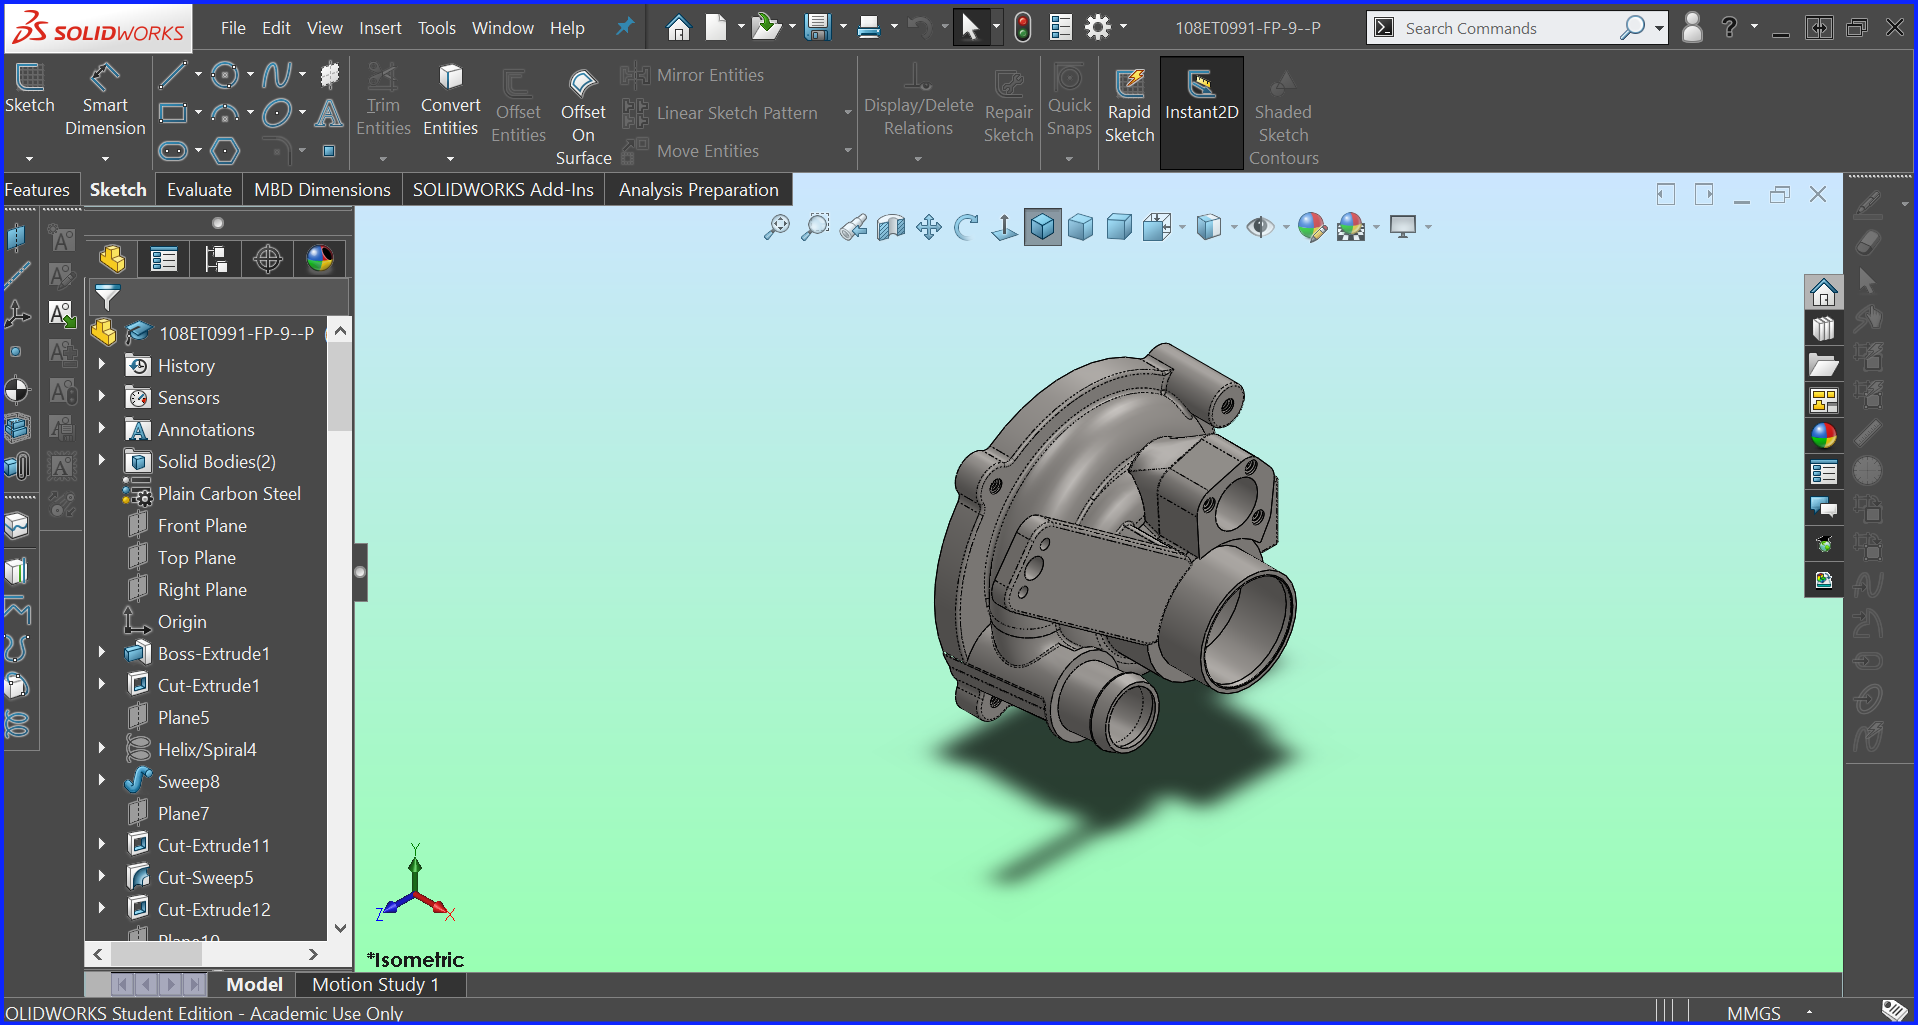Open Analysis Preparation tab
Screen dimensions: 1918x1025
pyautogui.click(x=698, y=190)
